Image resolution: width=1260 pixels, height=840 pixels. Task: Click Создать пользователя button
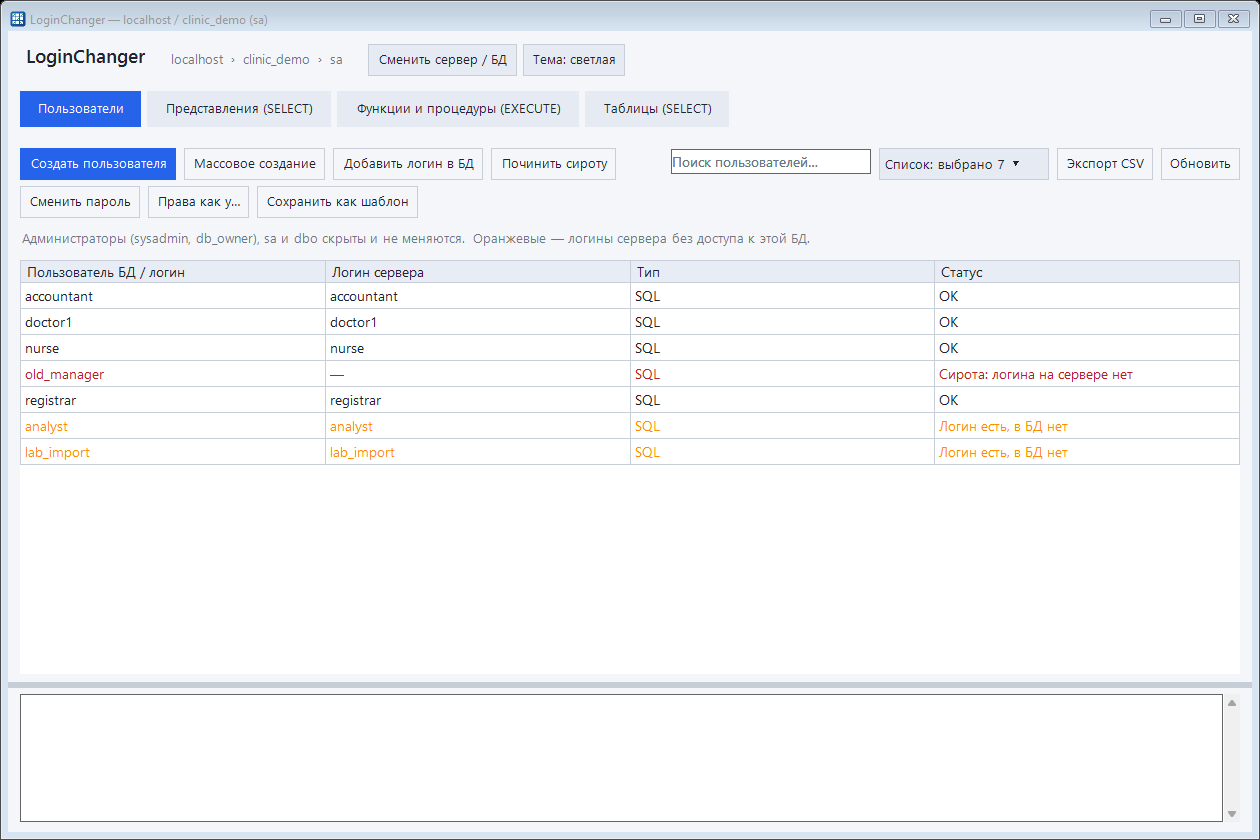point(98,164)
